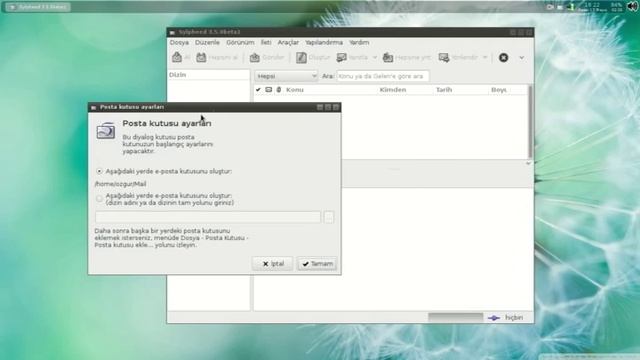Click the '...' browse button
640x360 pixels.
pos(329,217)
